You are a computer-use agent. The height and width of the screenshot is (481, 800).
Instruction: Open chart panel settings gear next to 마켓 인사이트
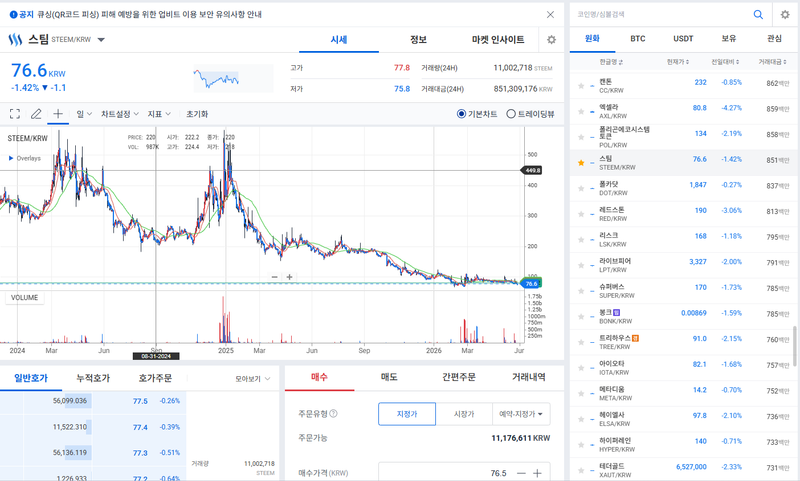[x=551, y=39]
